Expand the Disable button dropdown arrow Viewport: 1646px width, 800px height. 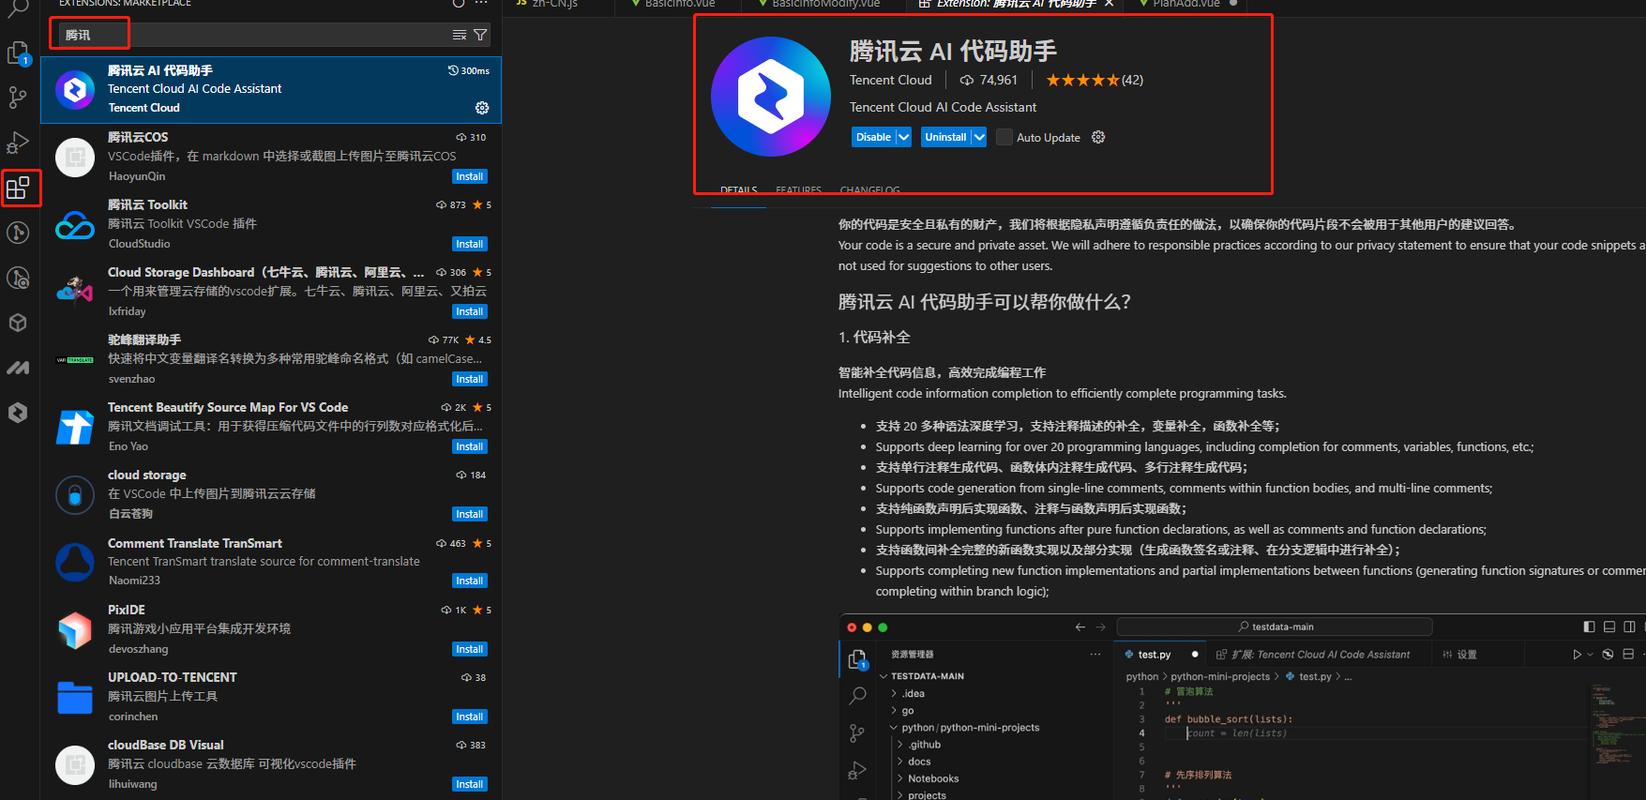pos(903,137)
